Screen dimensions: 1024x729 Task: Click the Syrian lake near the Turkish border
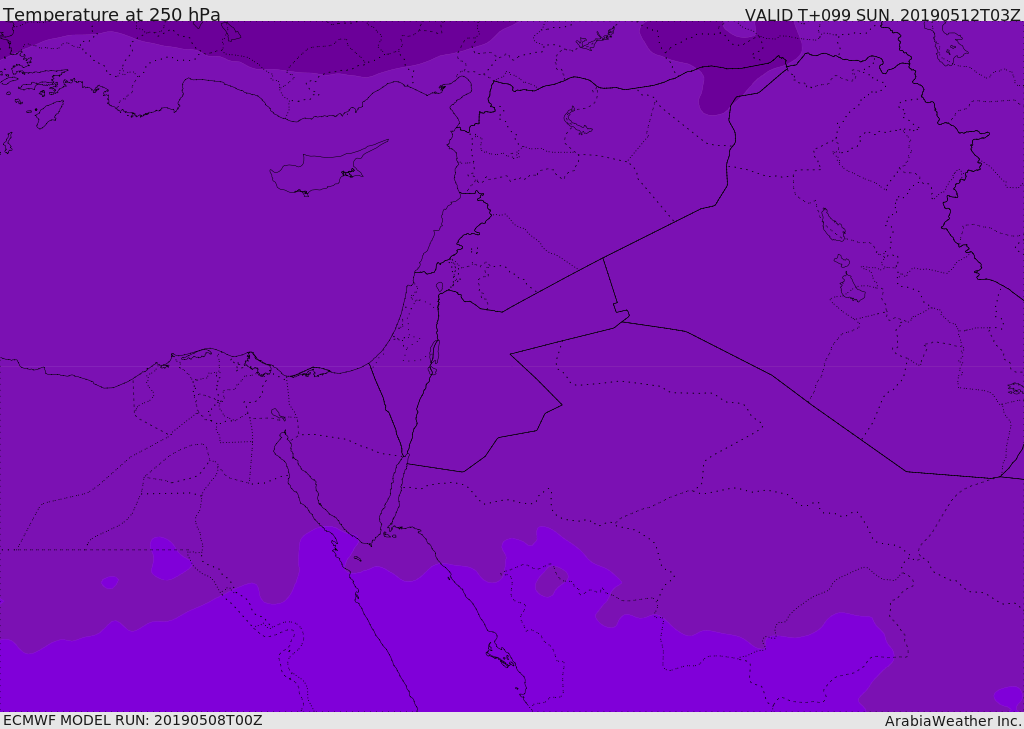[x=577, y=121]
